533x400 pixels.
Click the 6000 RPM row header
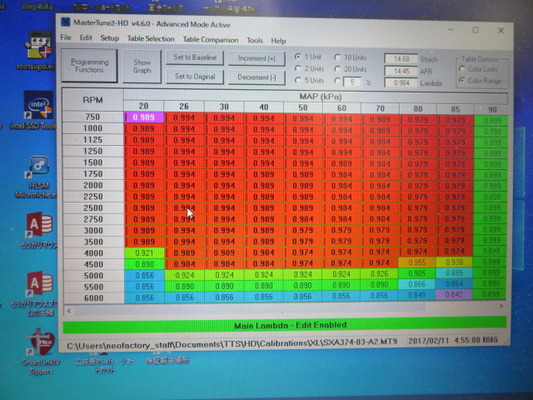coord(93,298)
